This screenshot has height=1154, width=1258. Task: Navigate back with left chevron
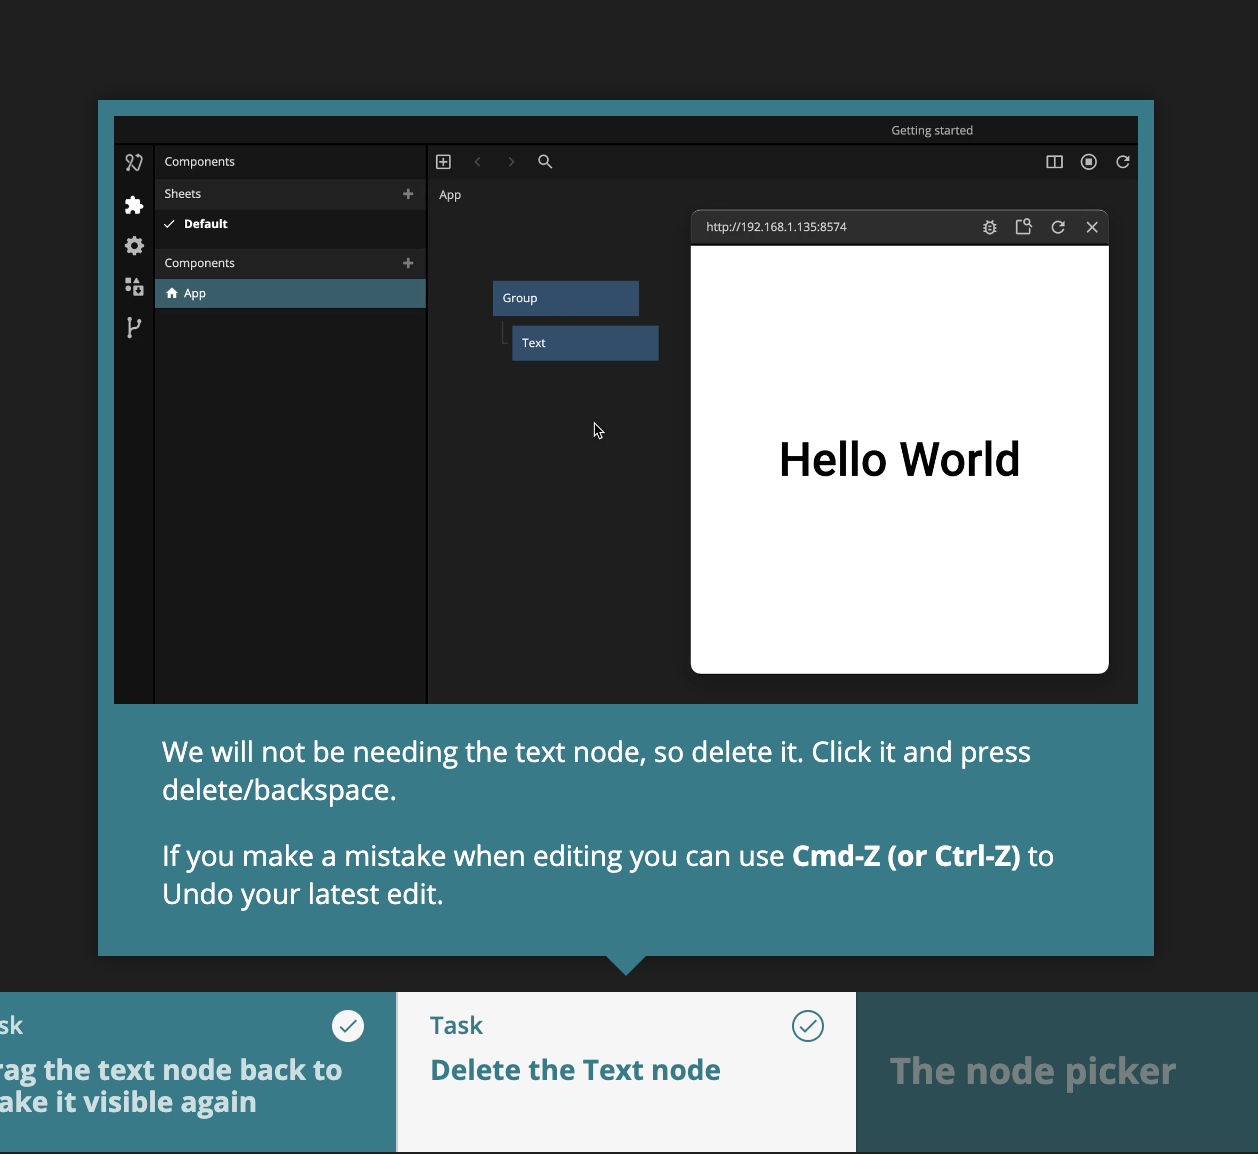tap(478, 162)
